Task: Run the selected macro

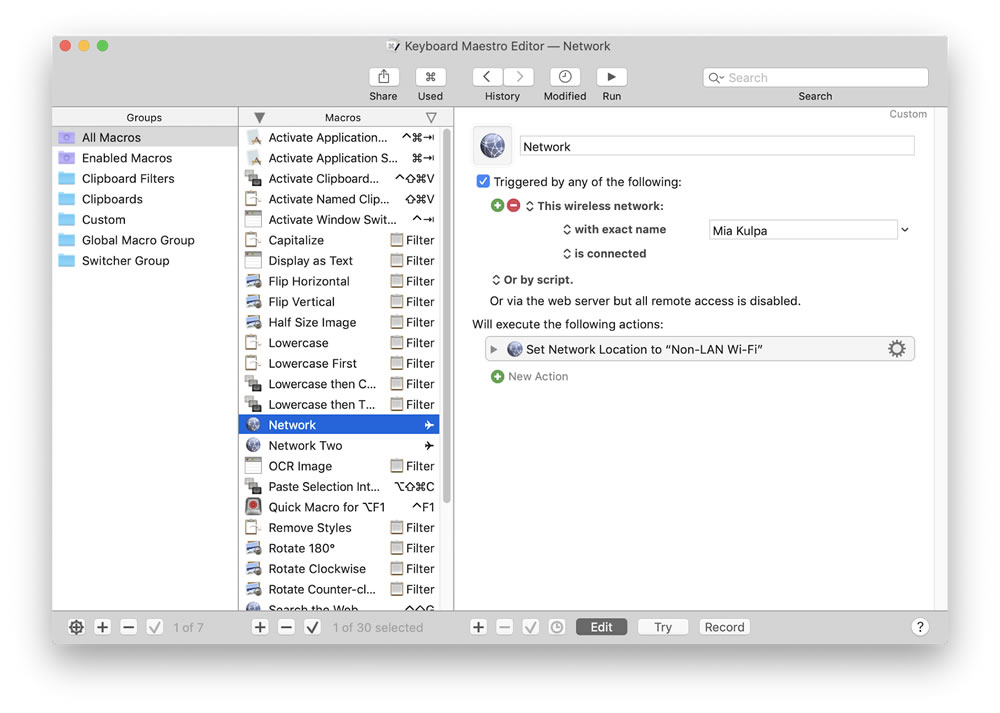Action: coord(612,77)
